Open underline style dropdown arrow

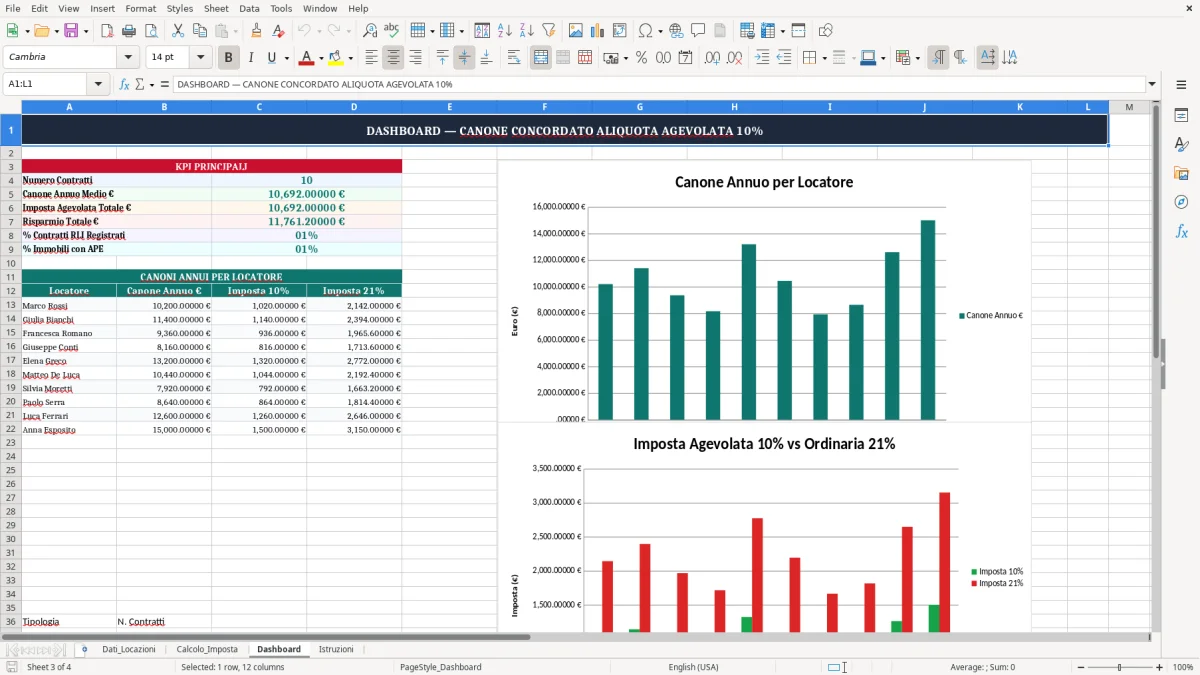point(286,58)
